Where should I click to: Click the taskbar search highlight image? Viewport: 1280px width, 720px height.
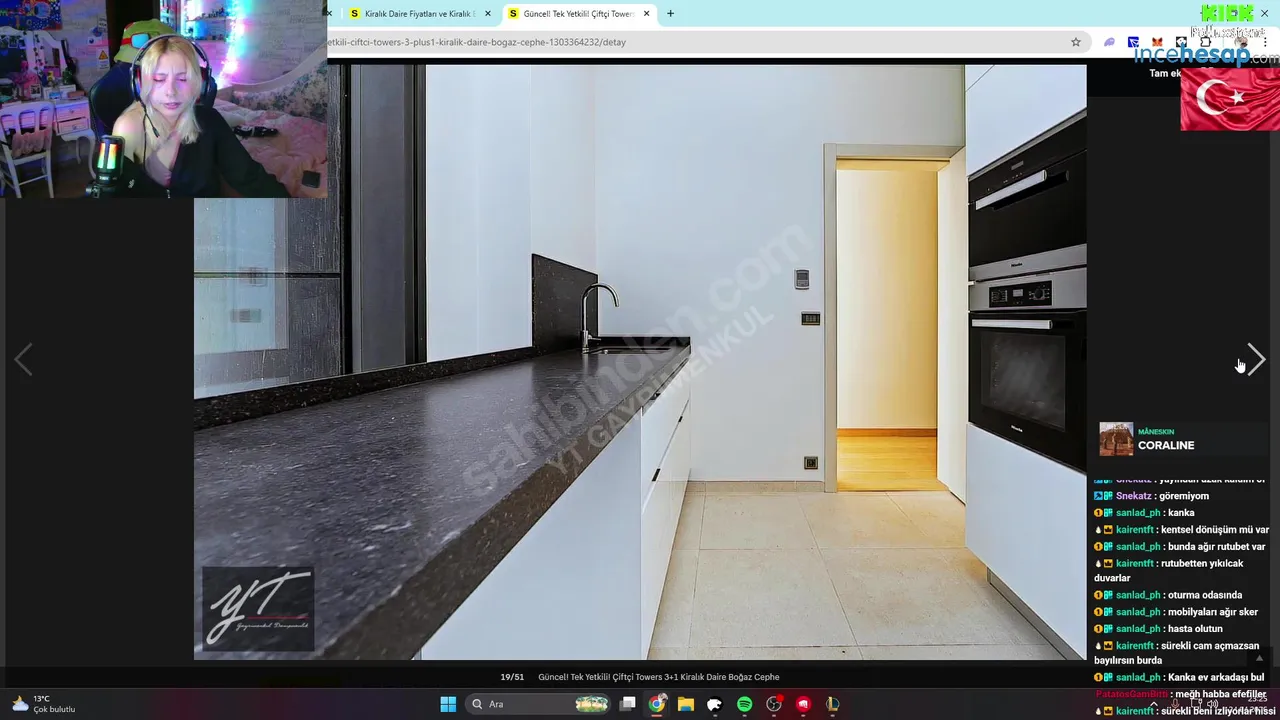click(591, 704)
